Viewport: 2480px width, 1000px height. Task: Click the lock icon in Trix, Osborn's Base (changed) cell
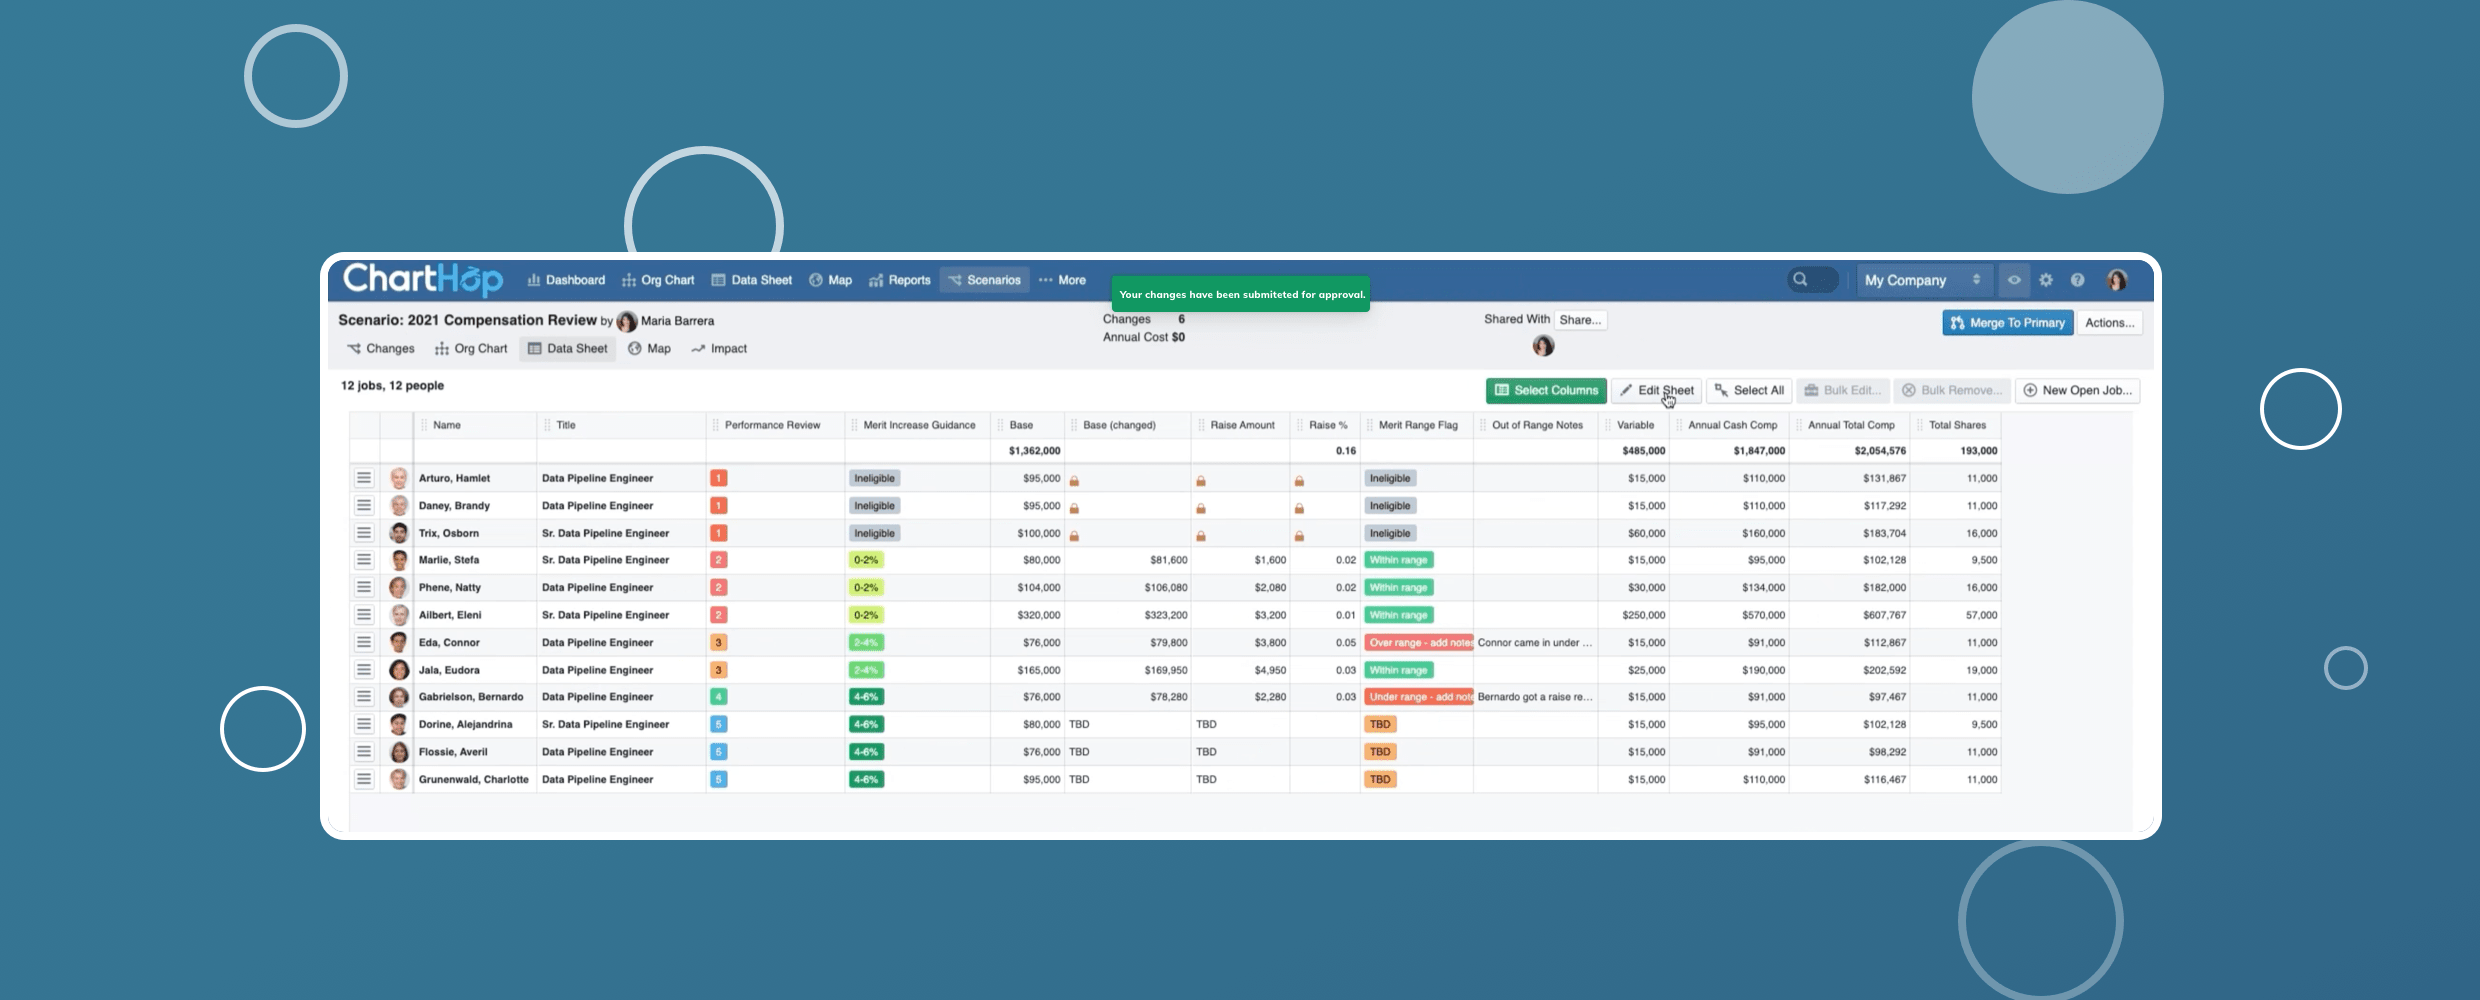1074,535
